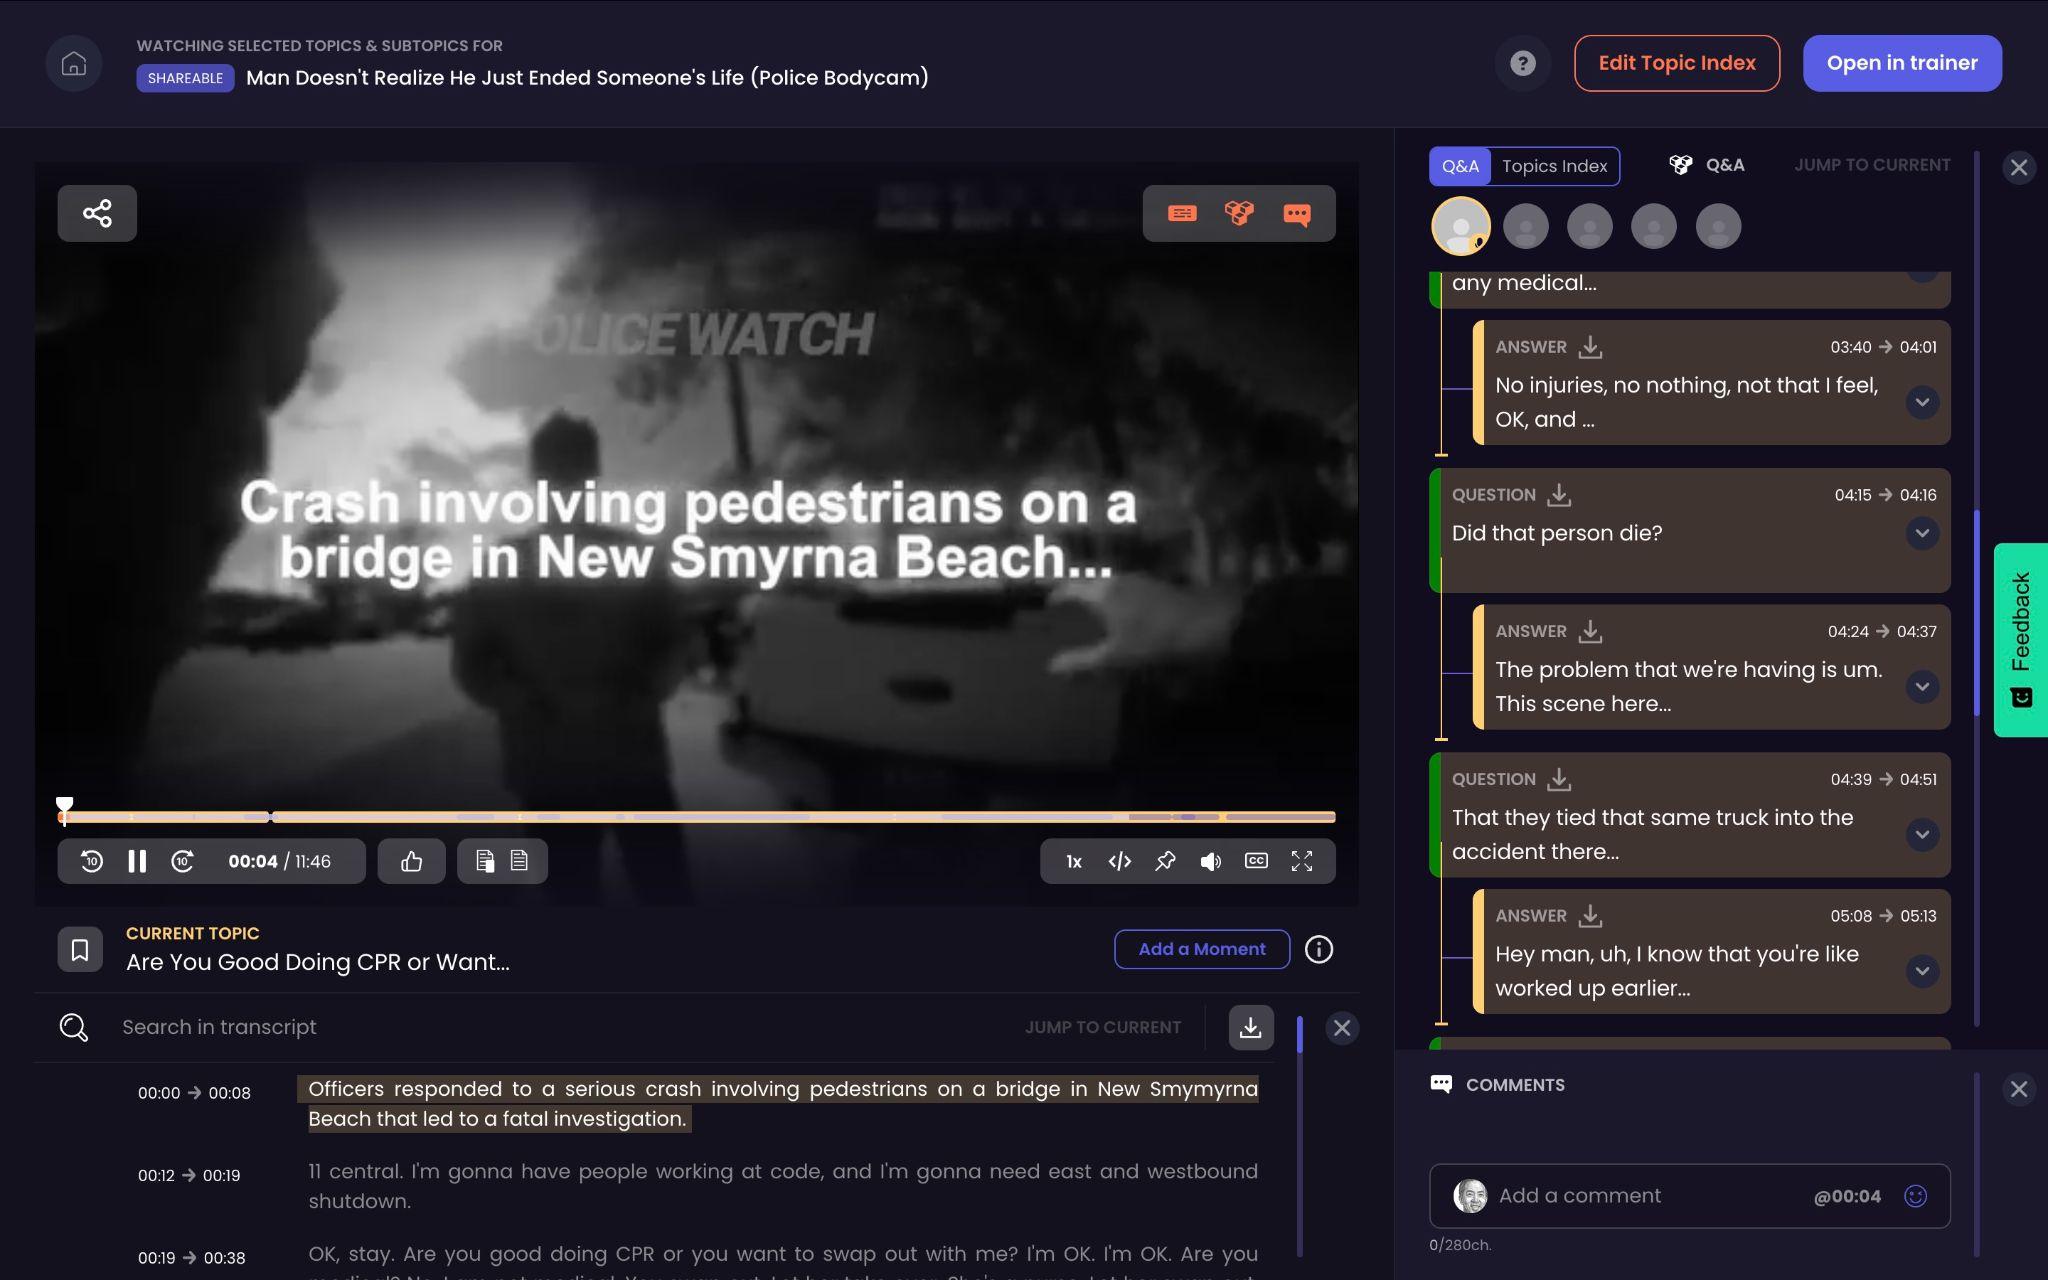Download question 'That they tied that same truck'
The image size is (2048, 1280).
(1559, 779)
